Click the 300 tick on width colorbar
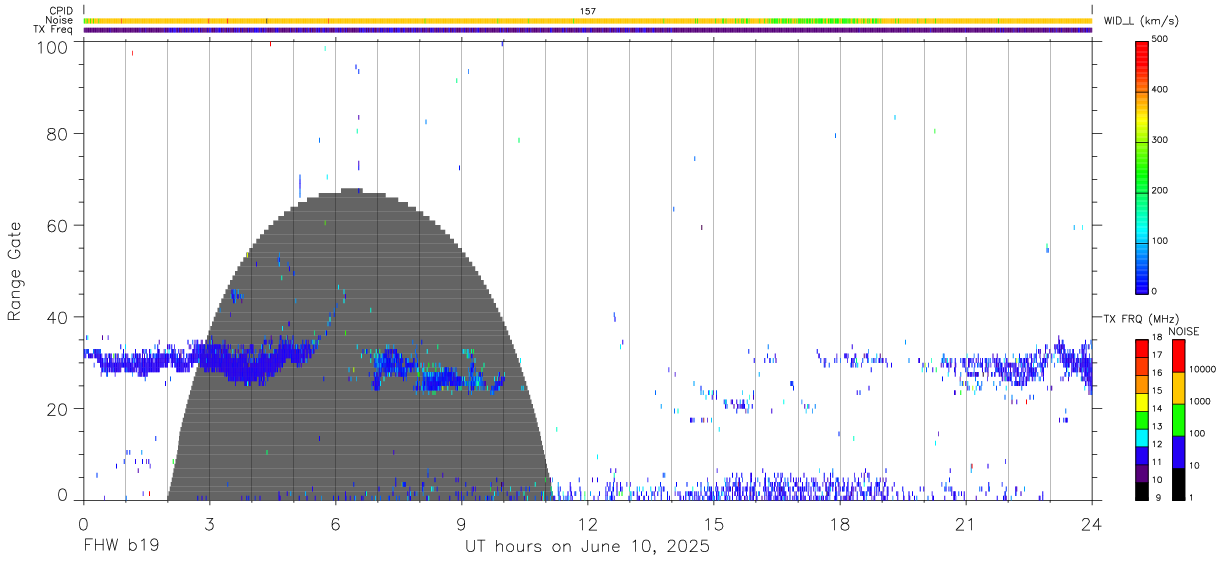1228x567 pixels. (x=1161, y=140)
